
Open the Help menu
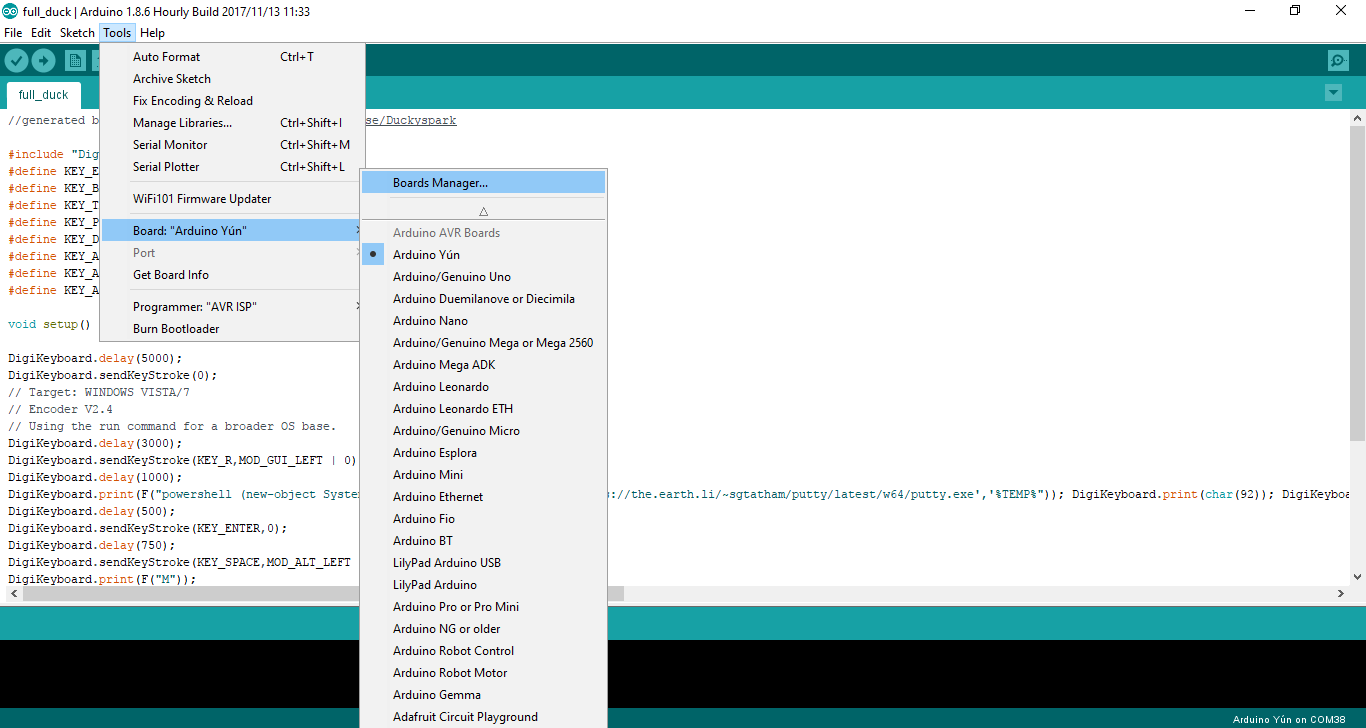point(152,33)
